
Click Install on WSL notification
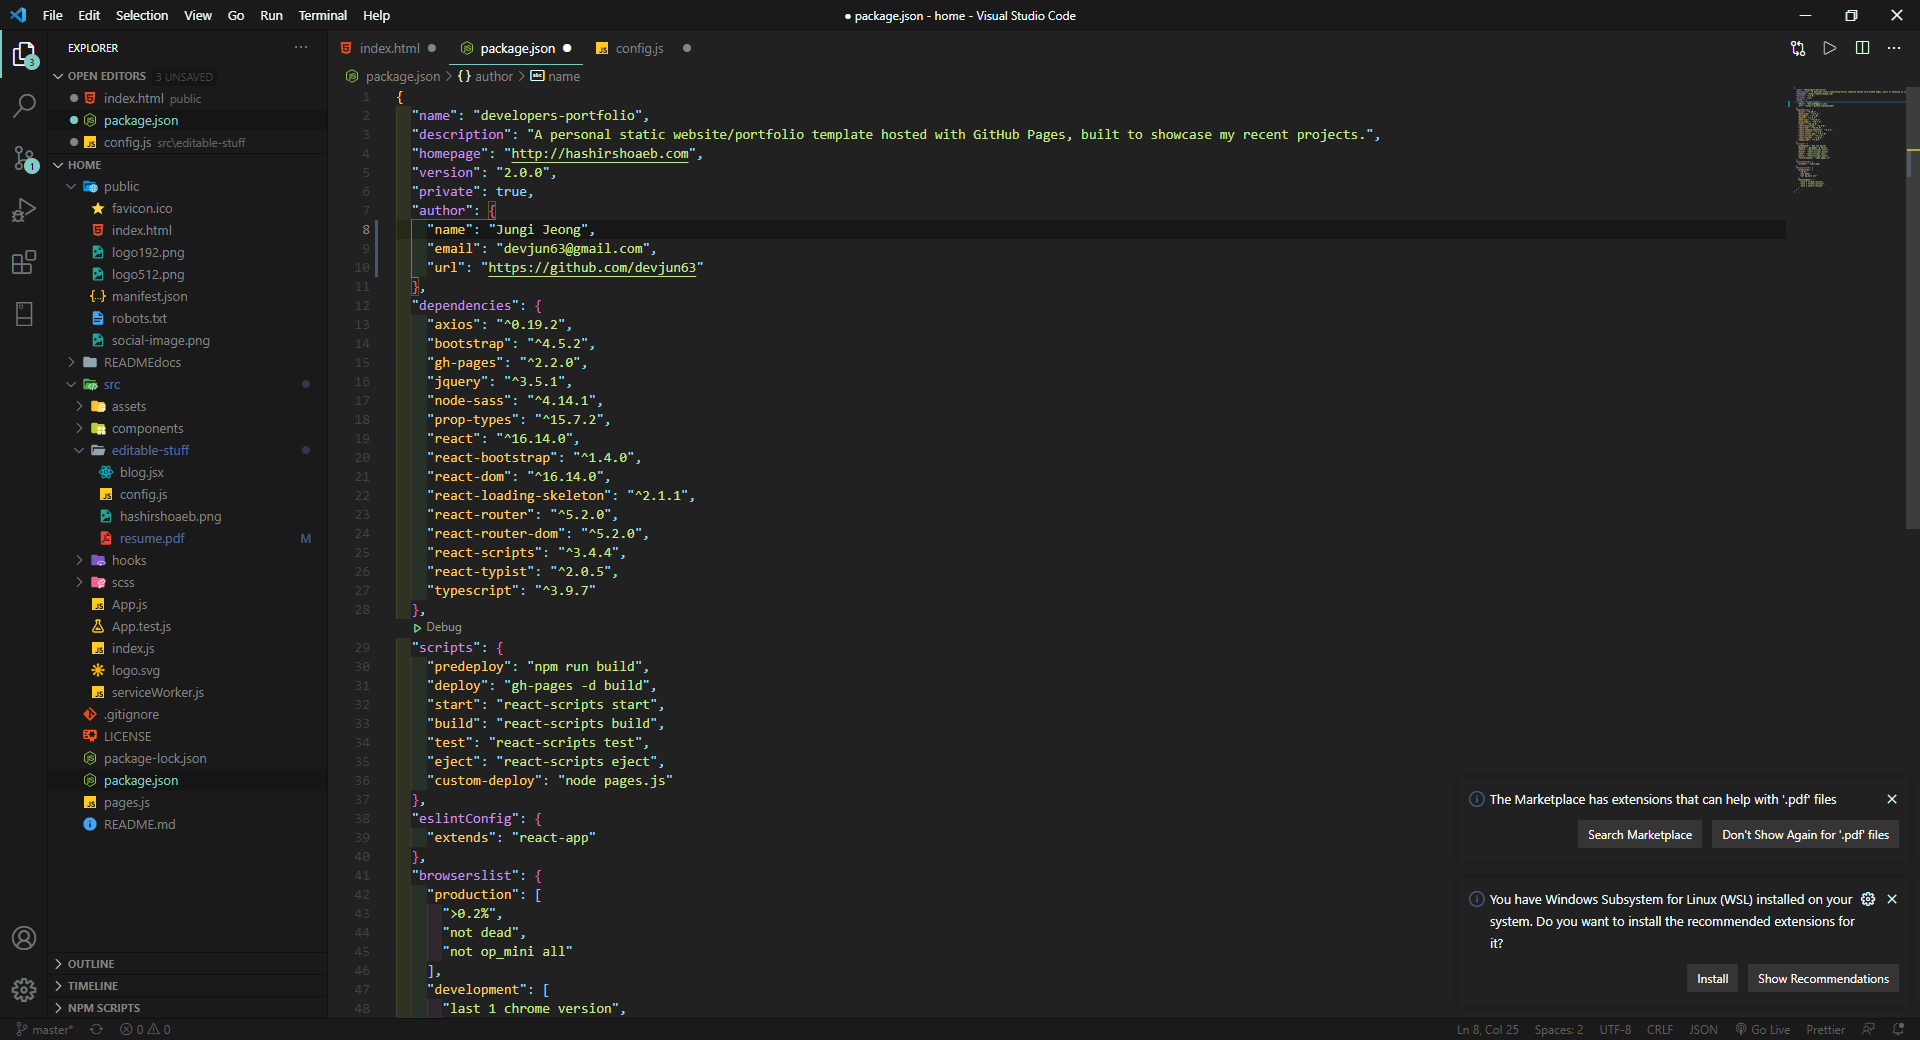pyautogui.click(x=1712, y=979)
